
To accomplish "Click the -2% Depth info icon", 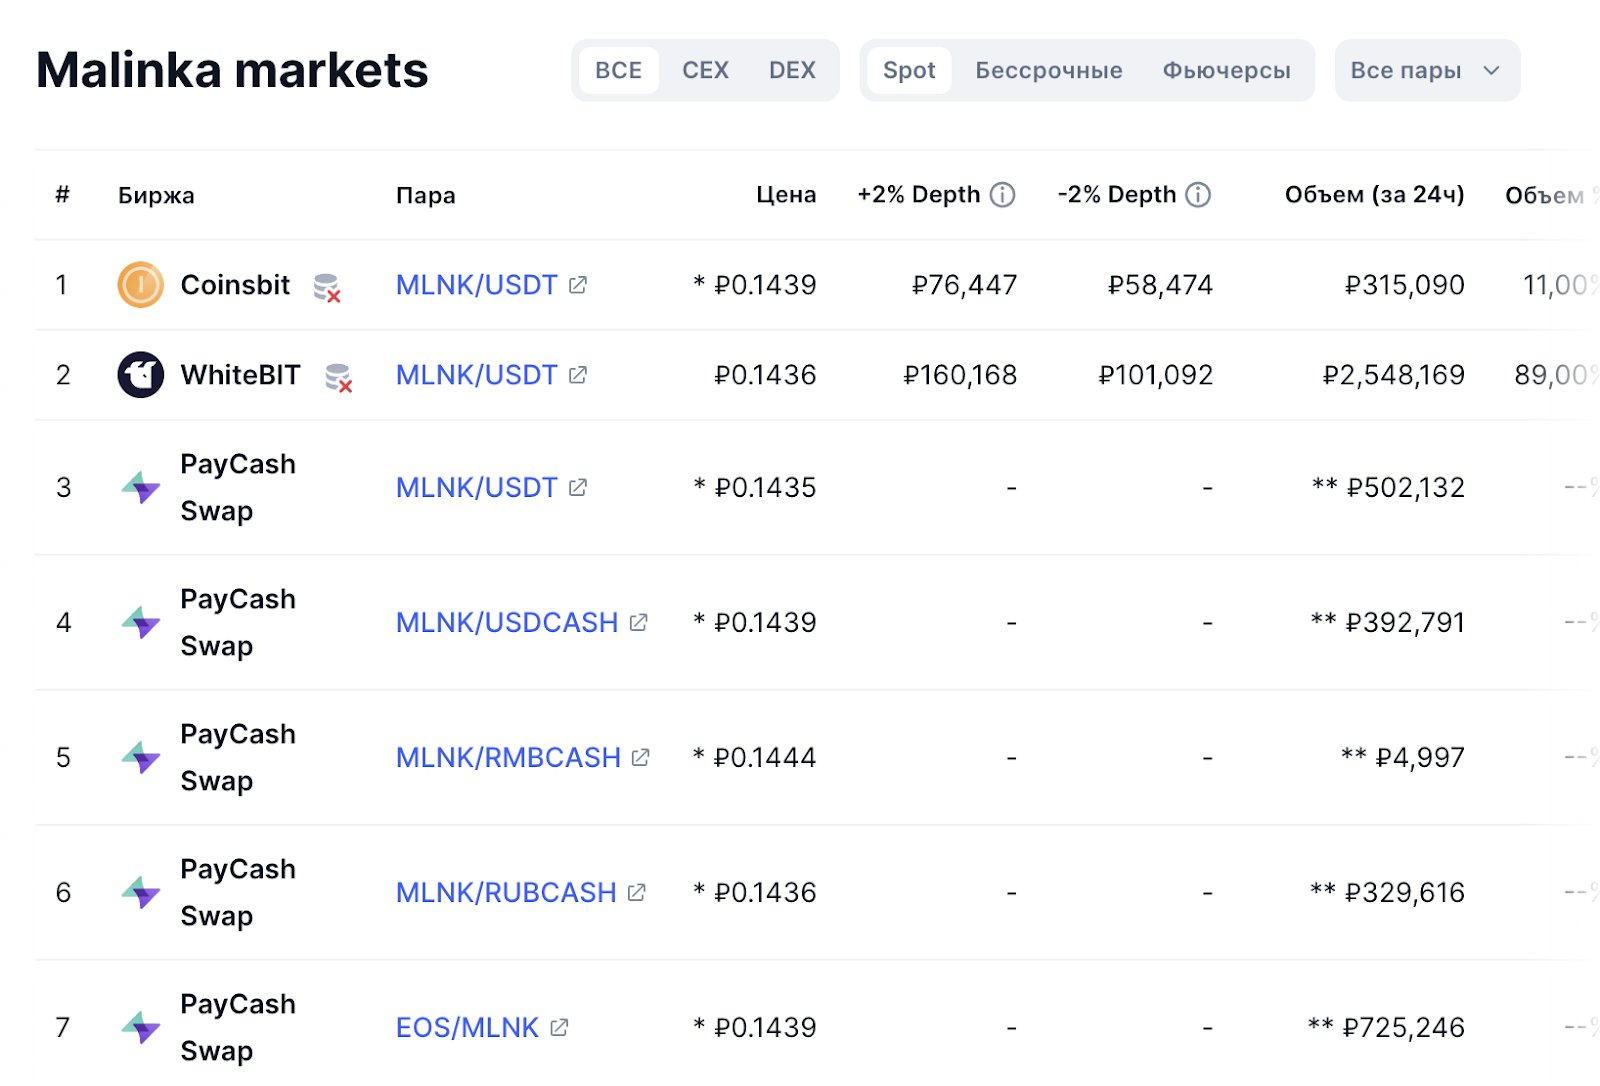I will click(1198, 195).
